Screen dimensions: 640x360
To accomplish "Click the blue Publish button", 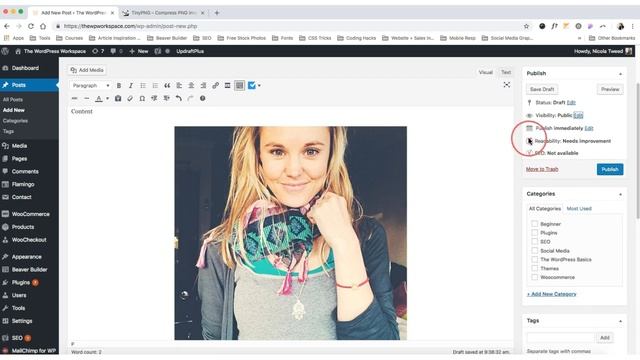I will pyautogui.click(x=610, y=169).
